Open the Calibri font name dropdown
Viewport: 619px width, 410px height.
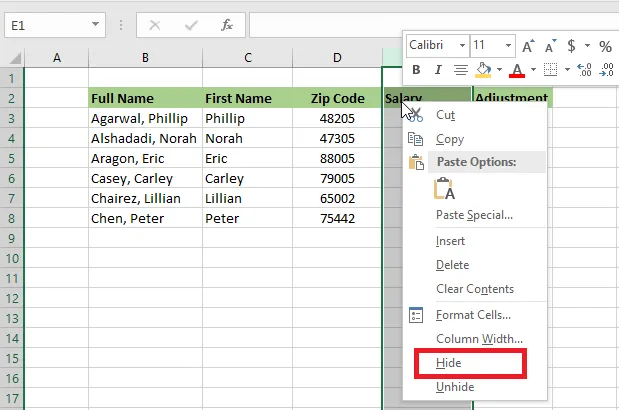click(462, 45)
